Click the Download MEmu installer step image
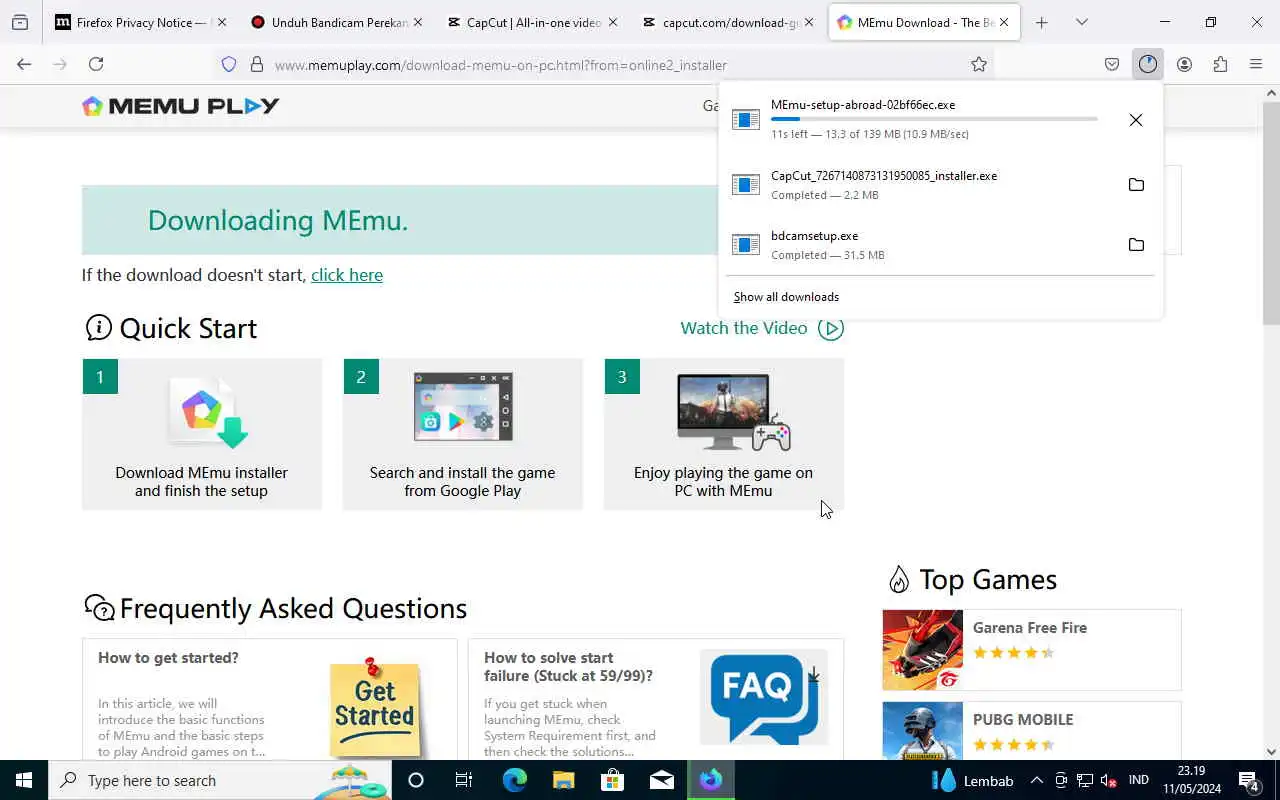1280x800 pixels. [x=209, y=411]
